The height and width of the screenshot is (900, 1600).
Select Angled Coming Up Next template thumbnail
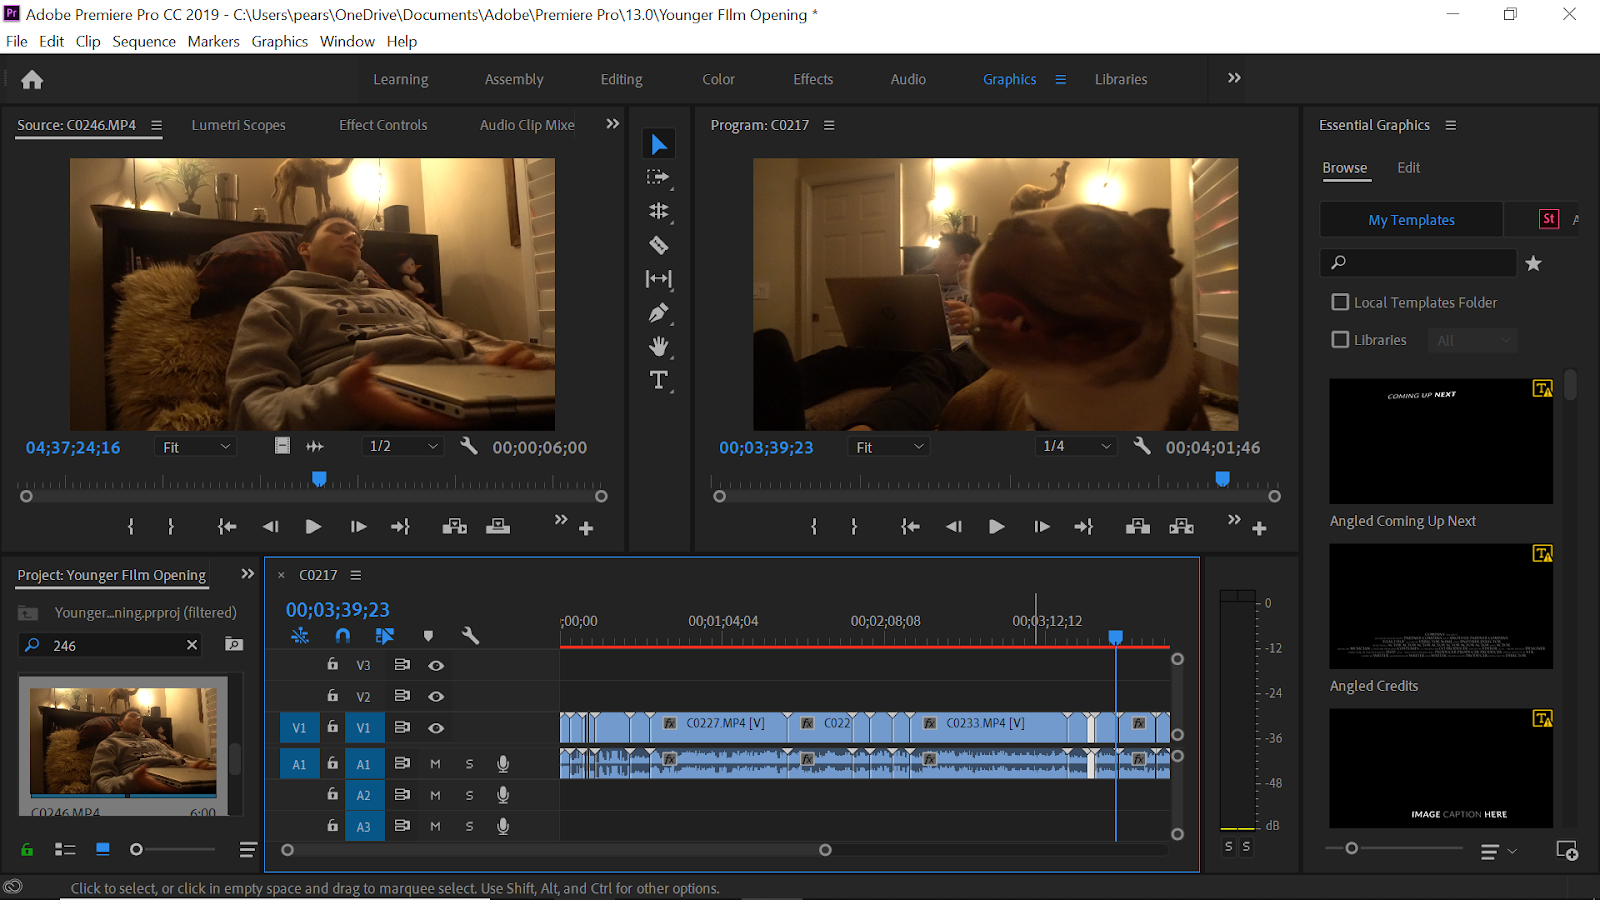[1441, 441]
